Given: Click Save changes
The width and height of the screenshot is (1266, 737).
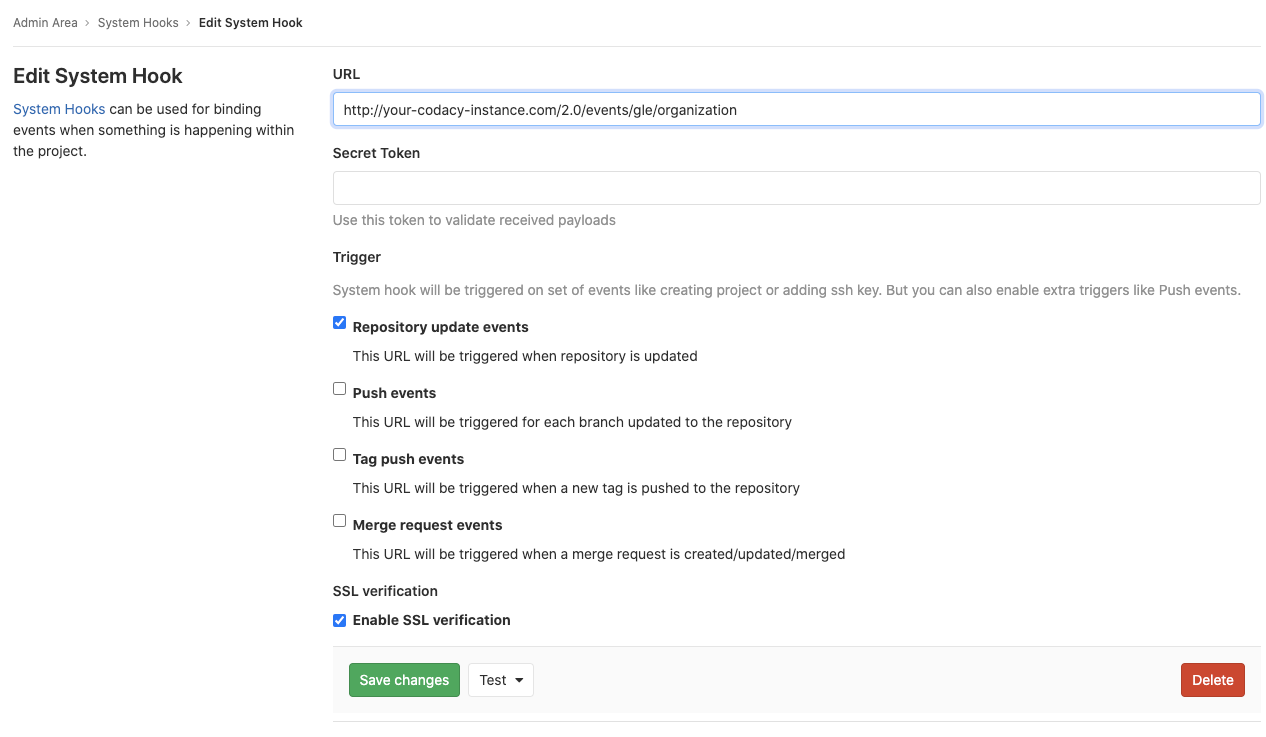Looking at the screenshot, I should (x=404, y=679).
